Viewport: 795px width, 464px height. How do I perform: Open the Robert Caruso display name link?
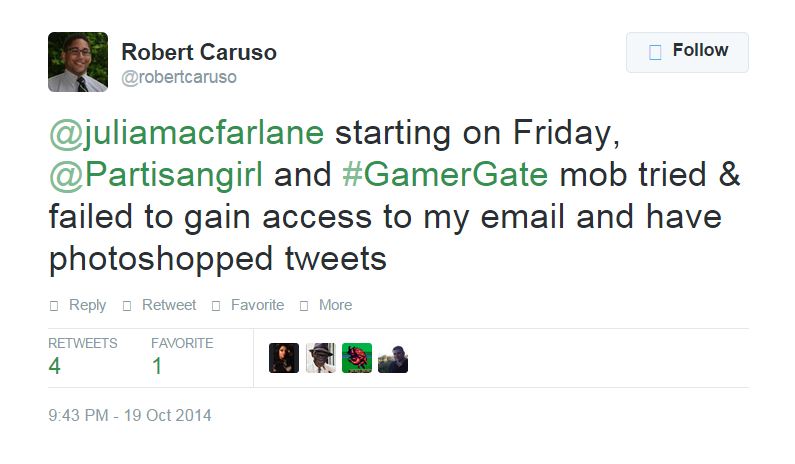tap(199, 52)
